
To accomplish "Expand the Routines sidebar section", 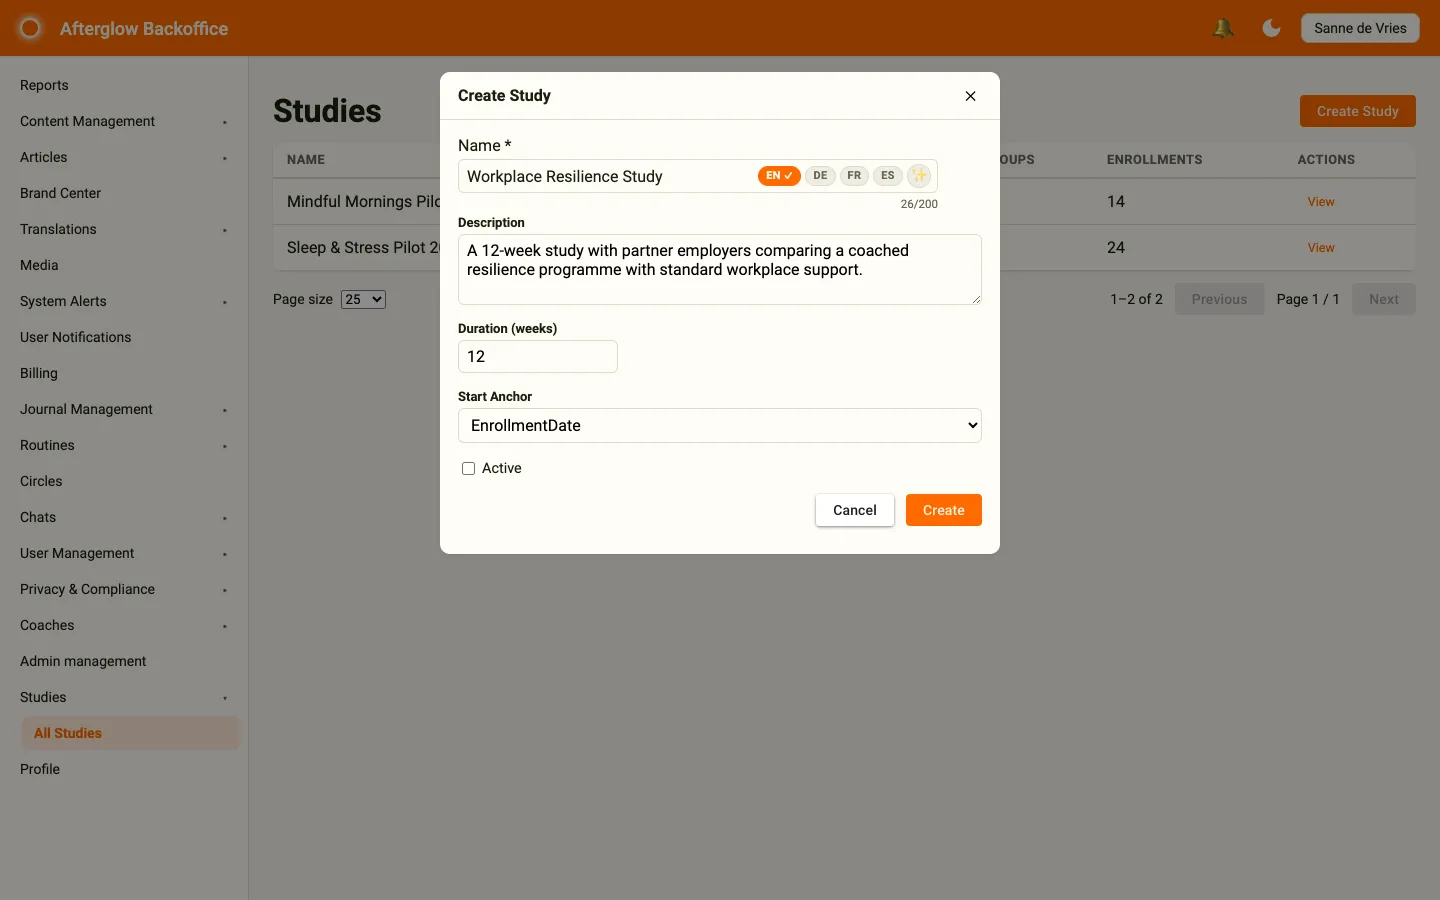I will (124, 445).
